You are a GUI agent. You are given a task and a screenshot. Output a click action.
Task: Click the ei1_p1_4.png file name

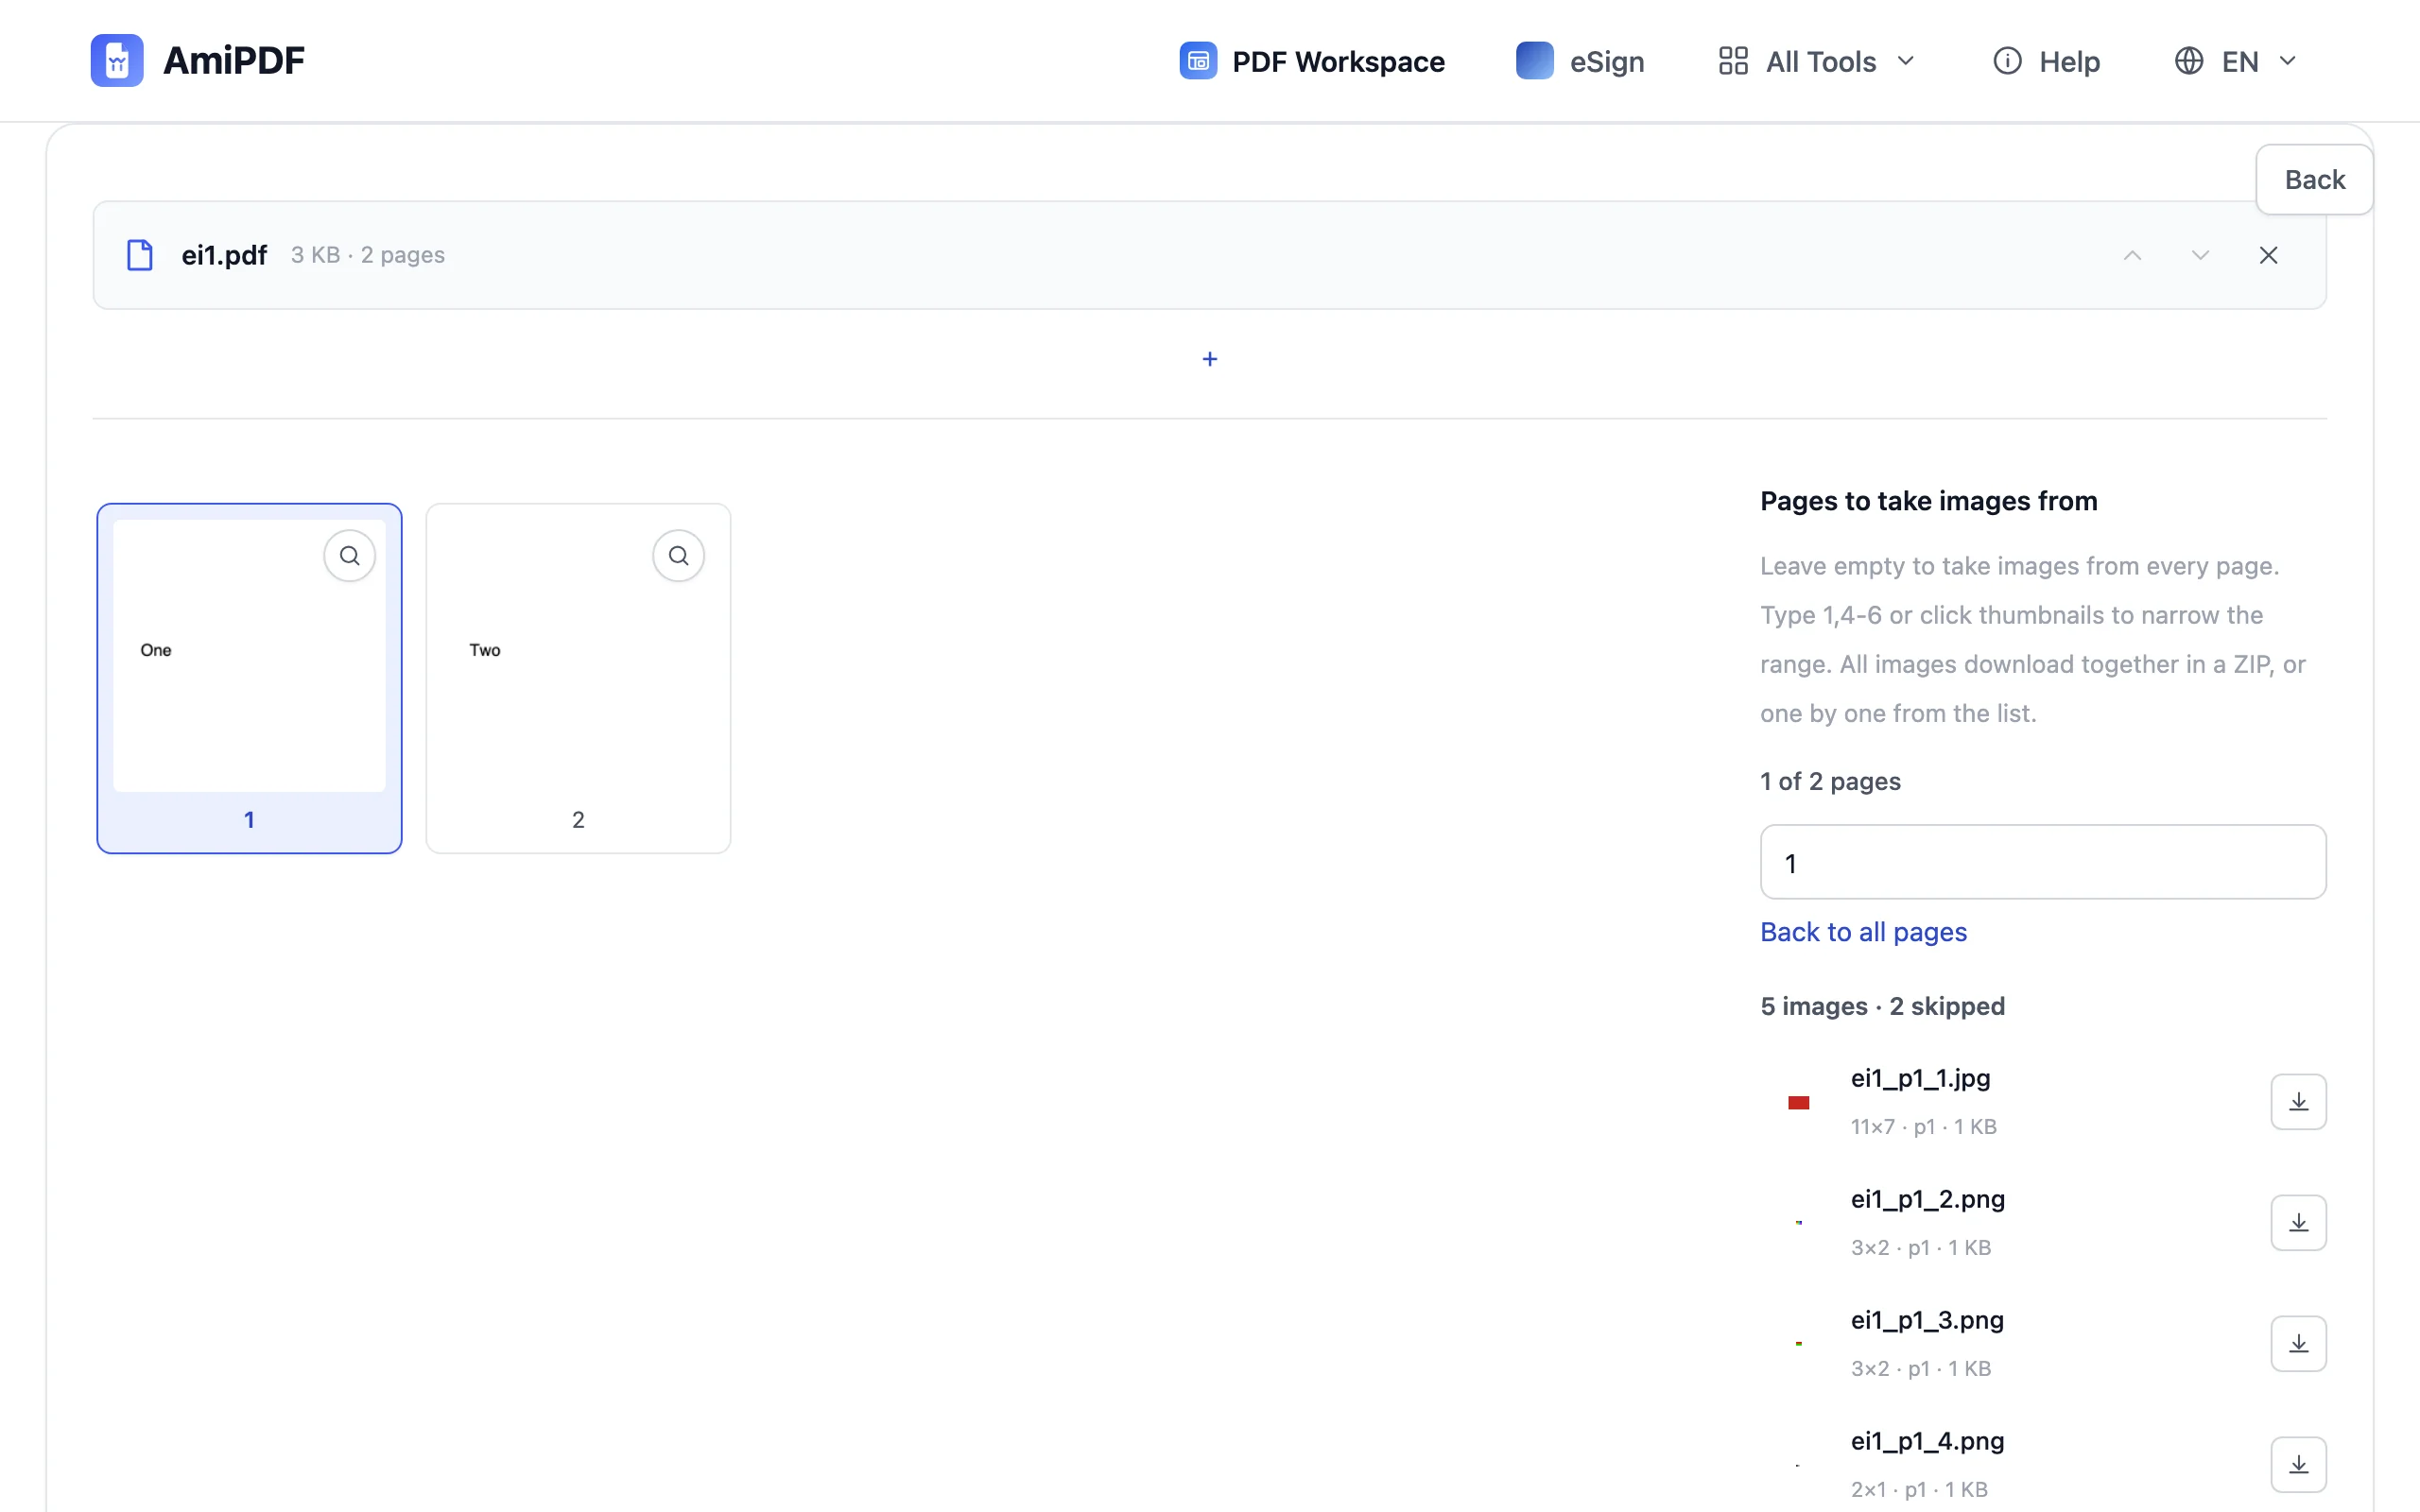[1927, 1441]
